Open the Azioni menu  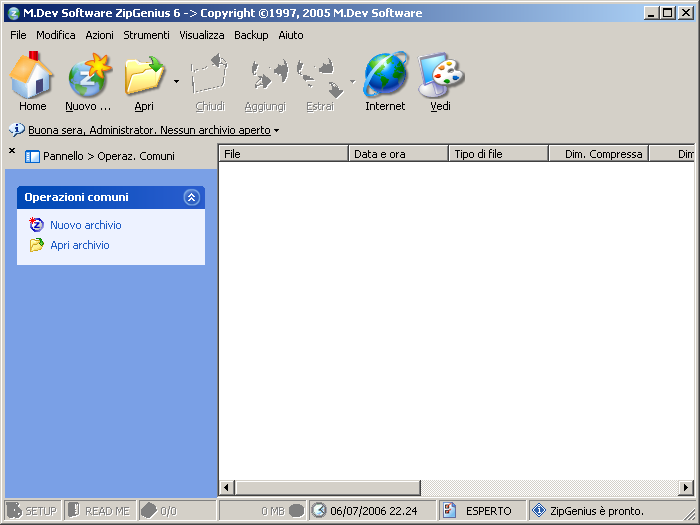click(x=100, y=35)
